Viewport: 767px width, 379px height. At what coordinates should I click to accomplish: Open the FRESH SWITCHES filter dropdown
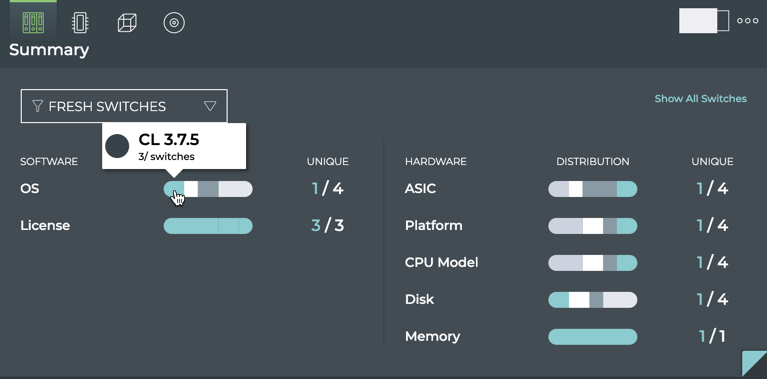tap(124, 106)
